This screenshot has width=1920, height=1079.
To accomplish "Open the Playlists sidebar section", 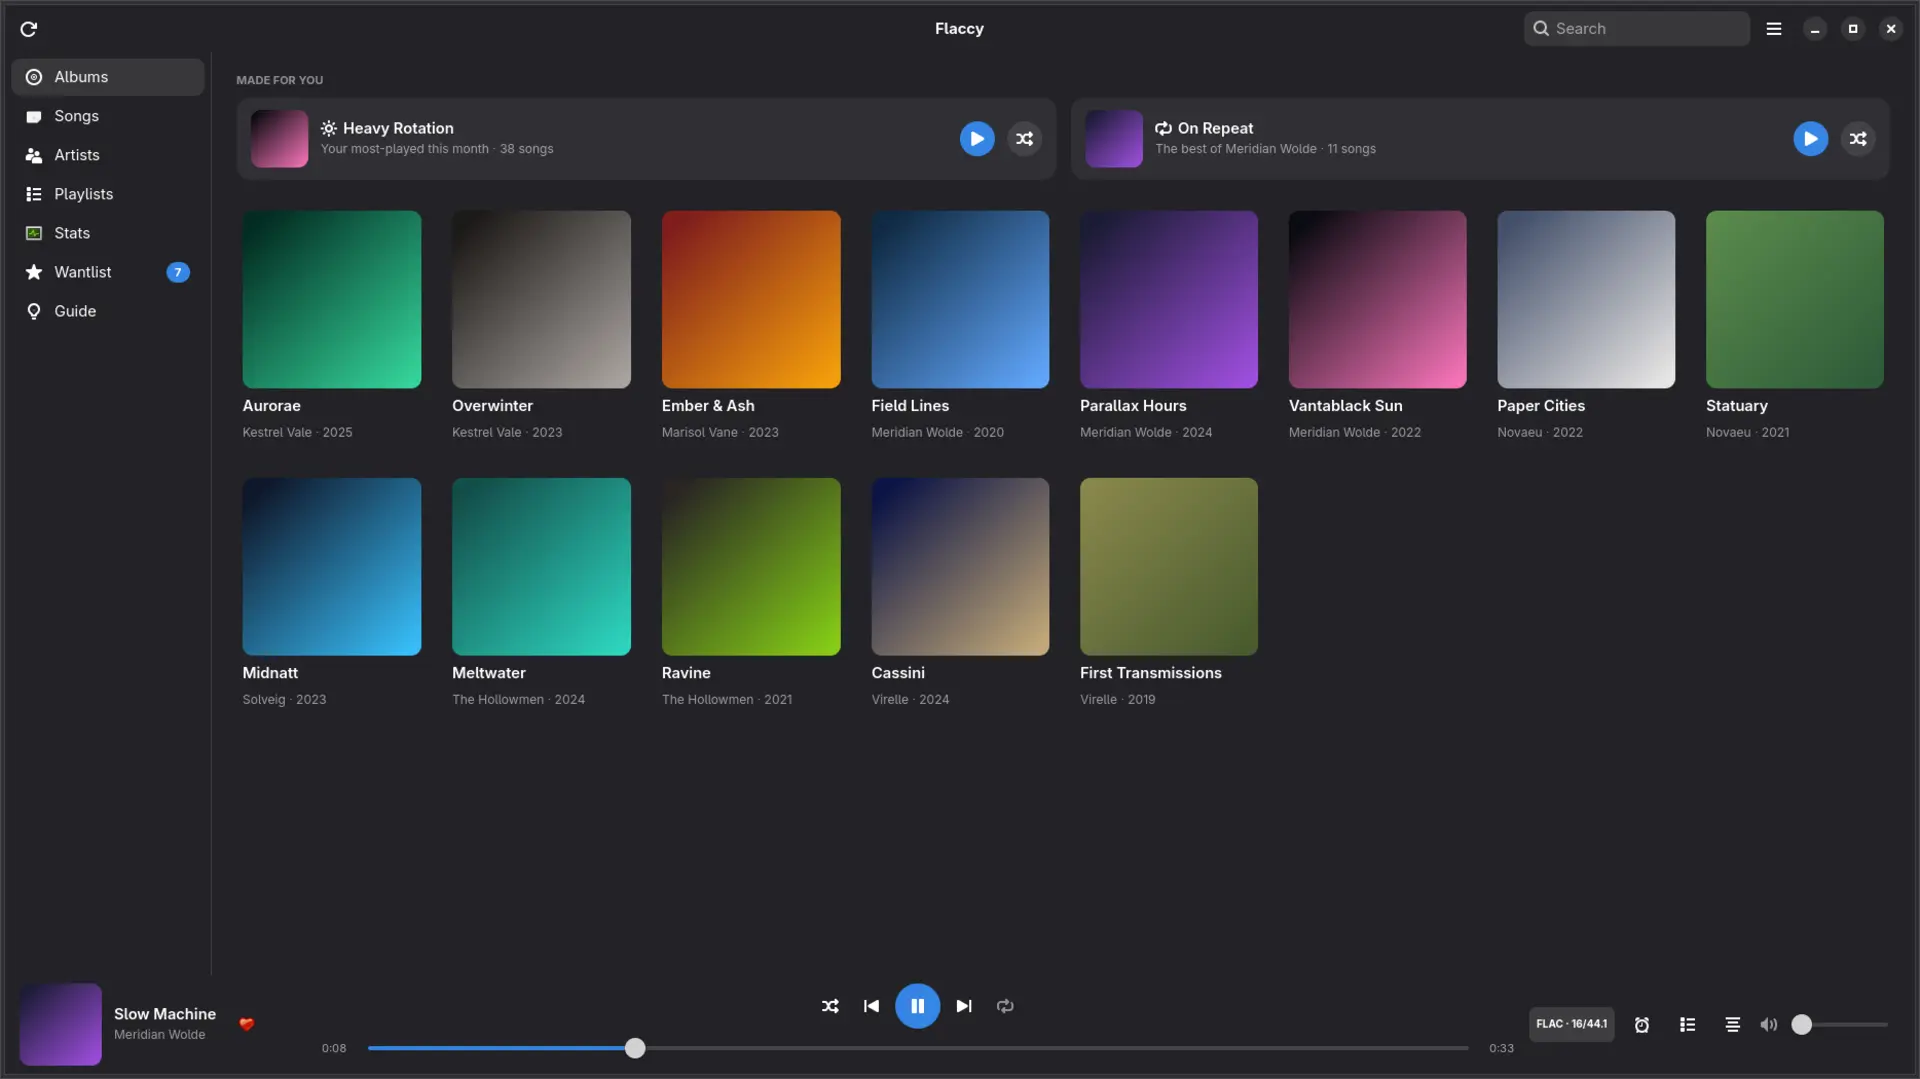I will click(x=108, y=194).
